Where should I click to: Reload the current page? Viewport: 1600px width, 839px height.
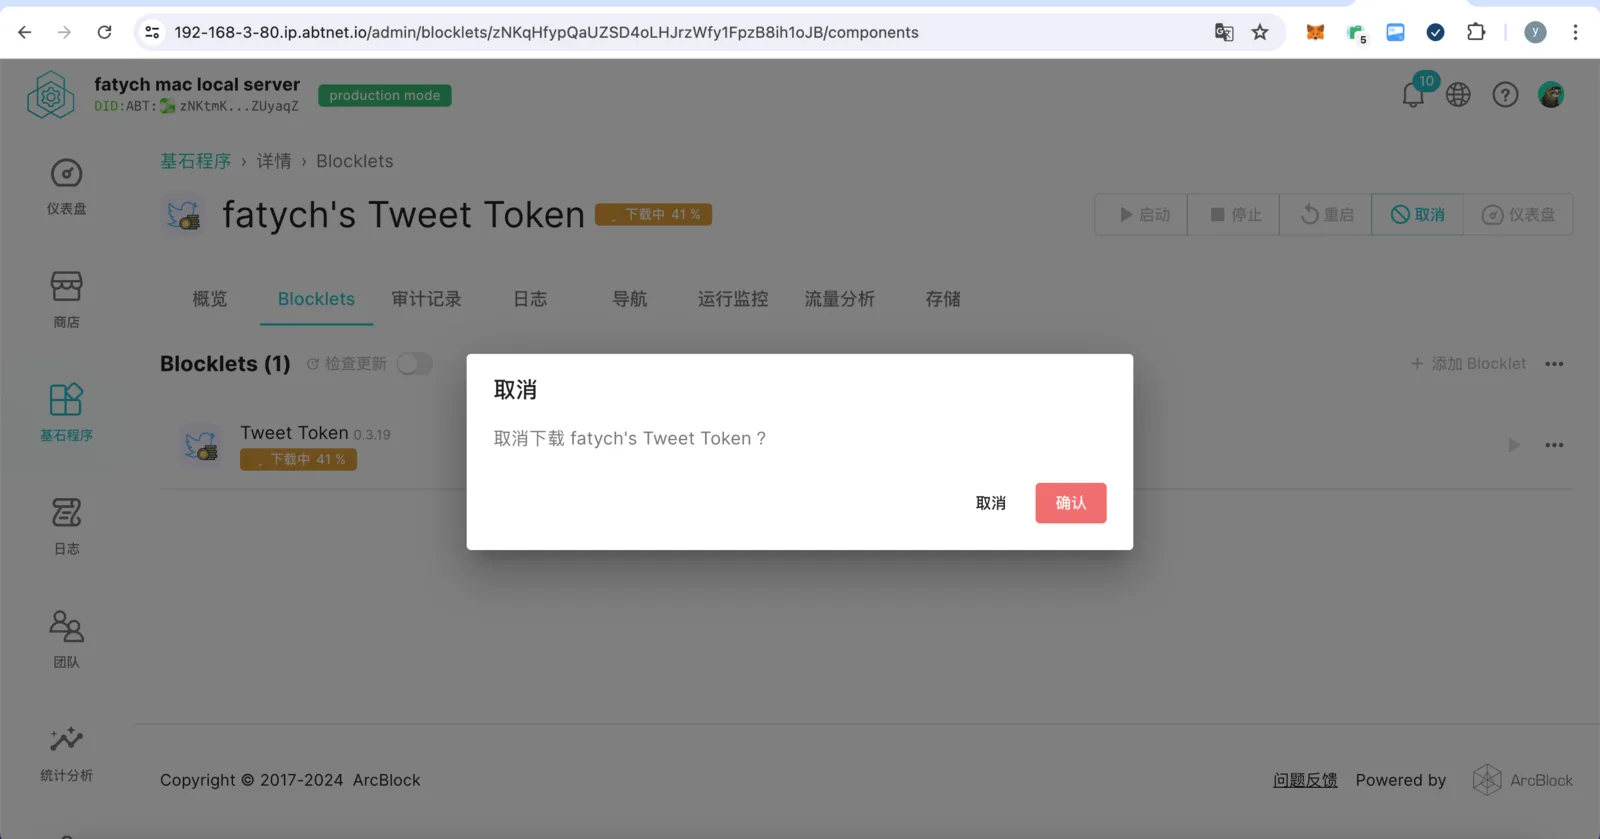(104, 32)
